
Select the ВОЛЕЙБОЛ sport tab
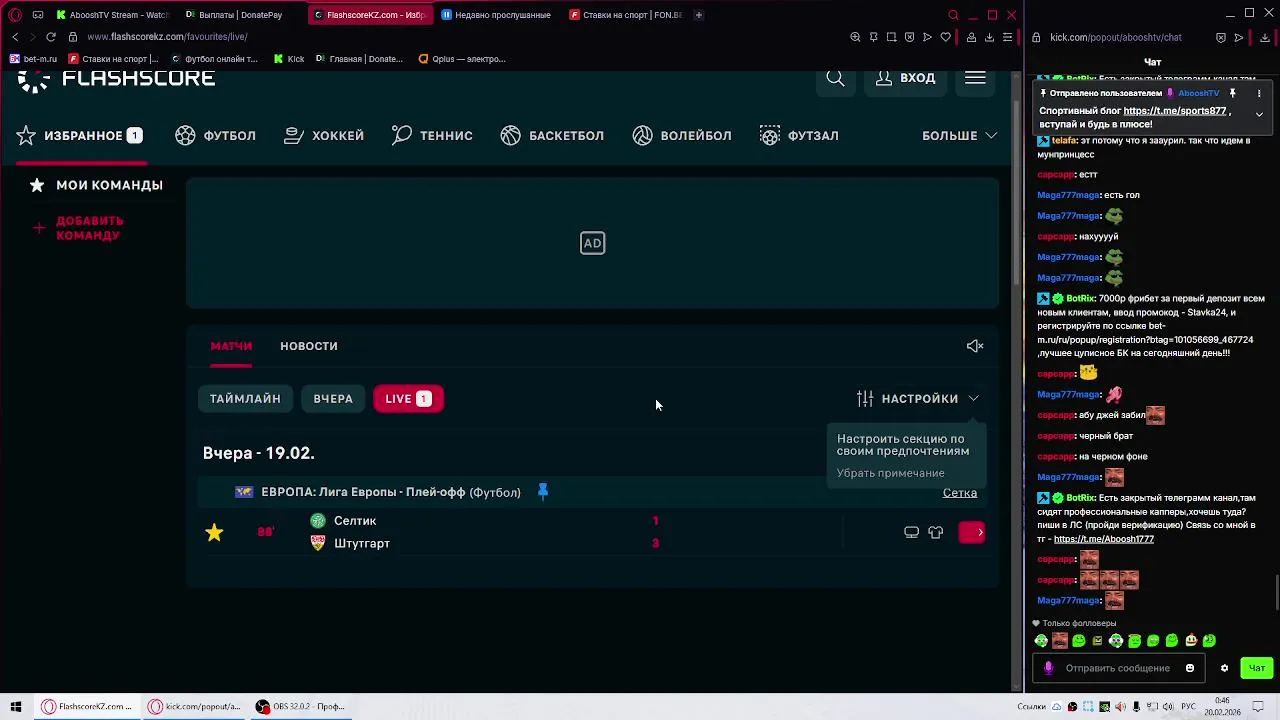point(682,135)
